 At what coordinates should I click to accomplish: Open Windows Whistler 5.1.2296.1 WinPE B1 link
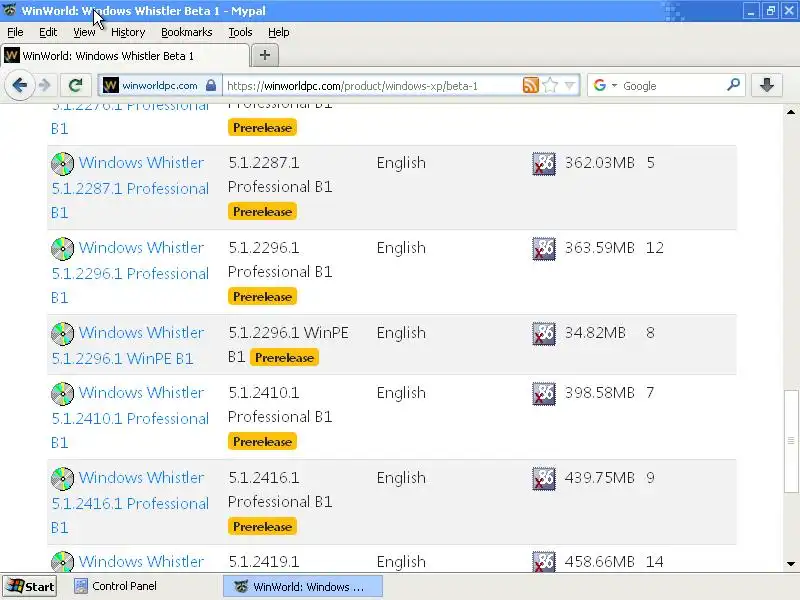coord(128,345)
